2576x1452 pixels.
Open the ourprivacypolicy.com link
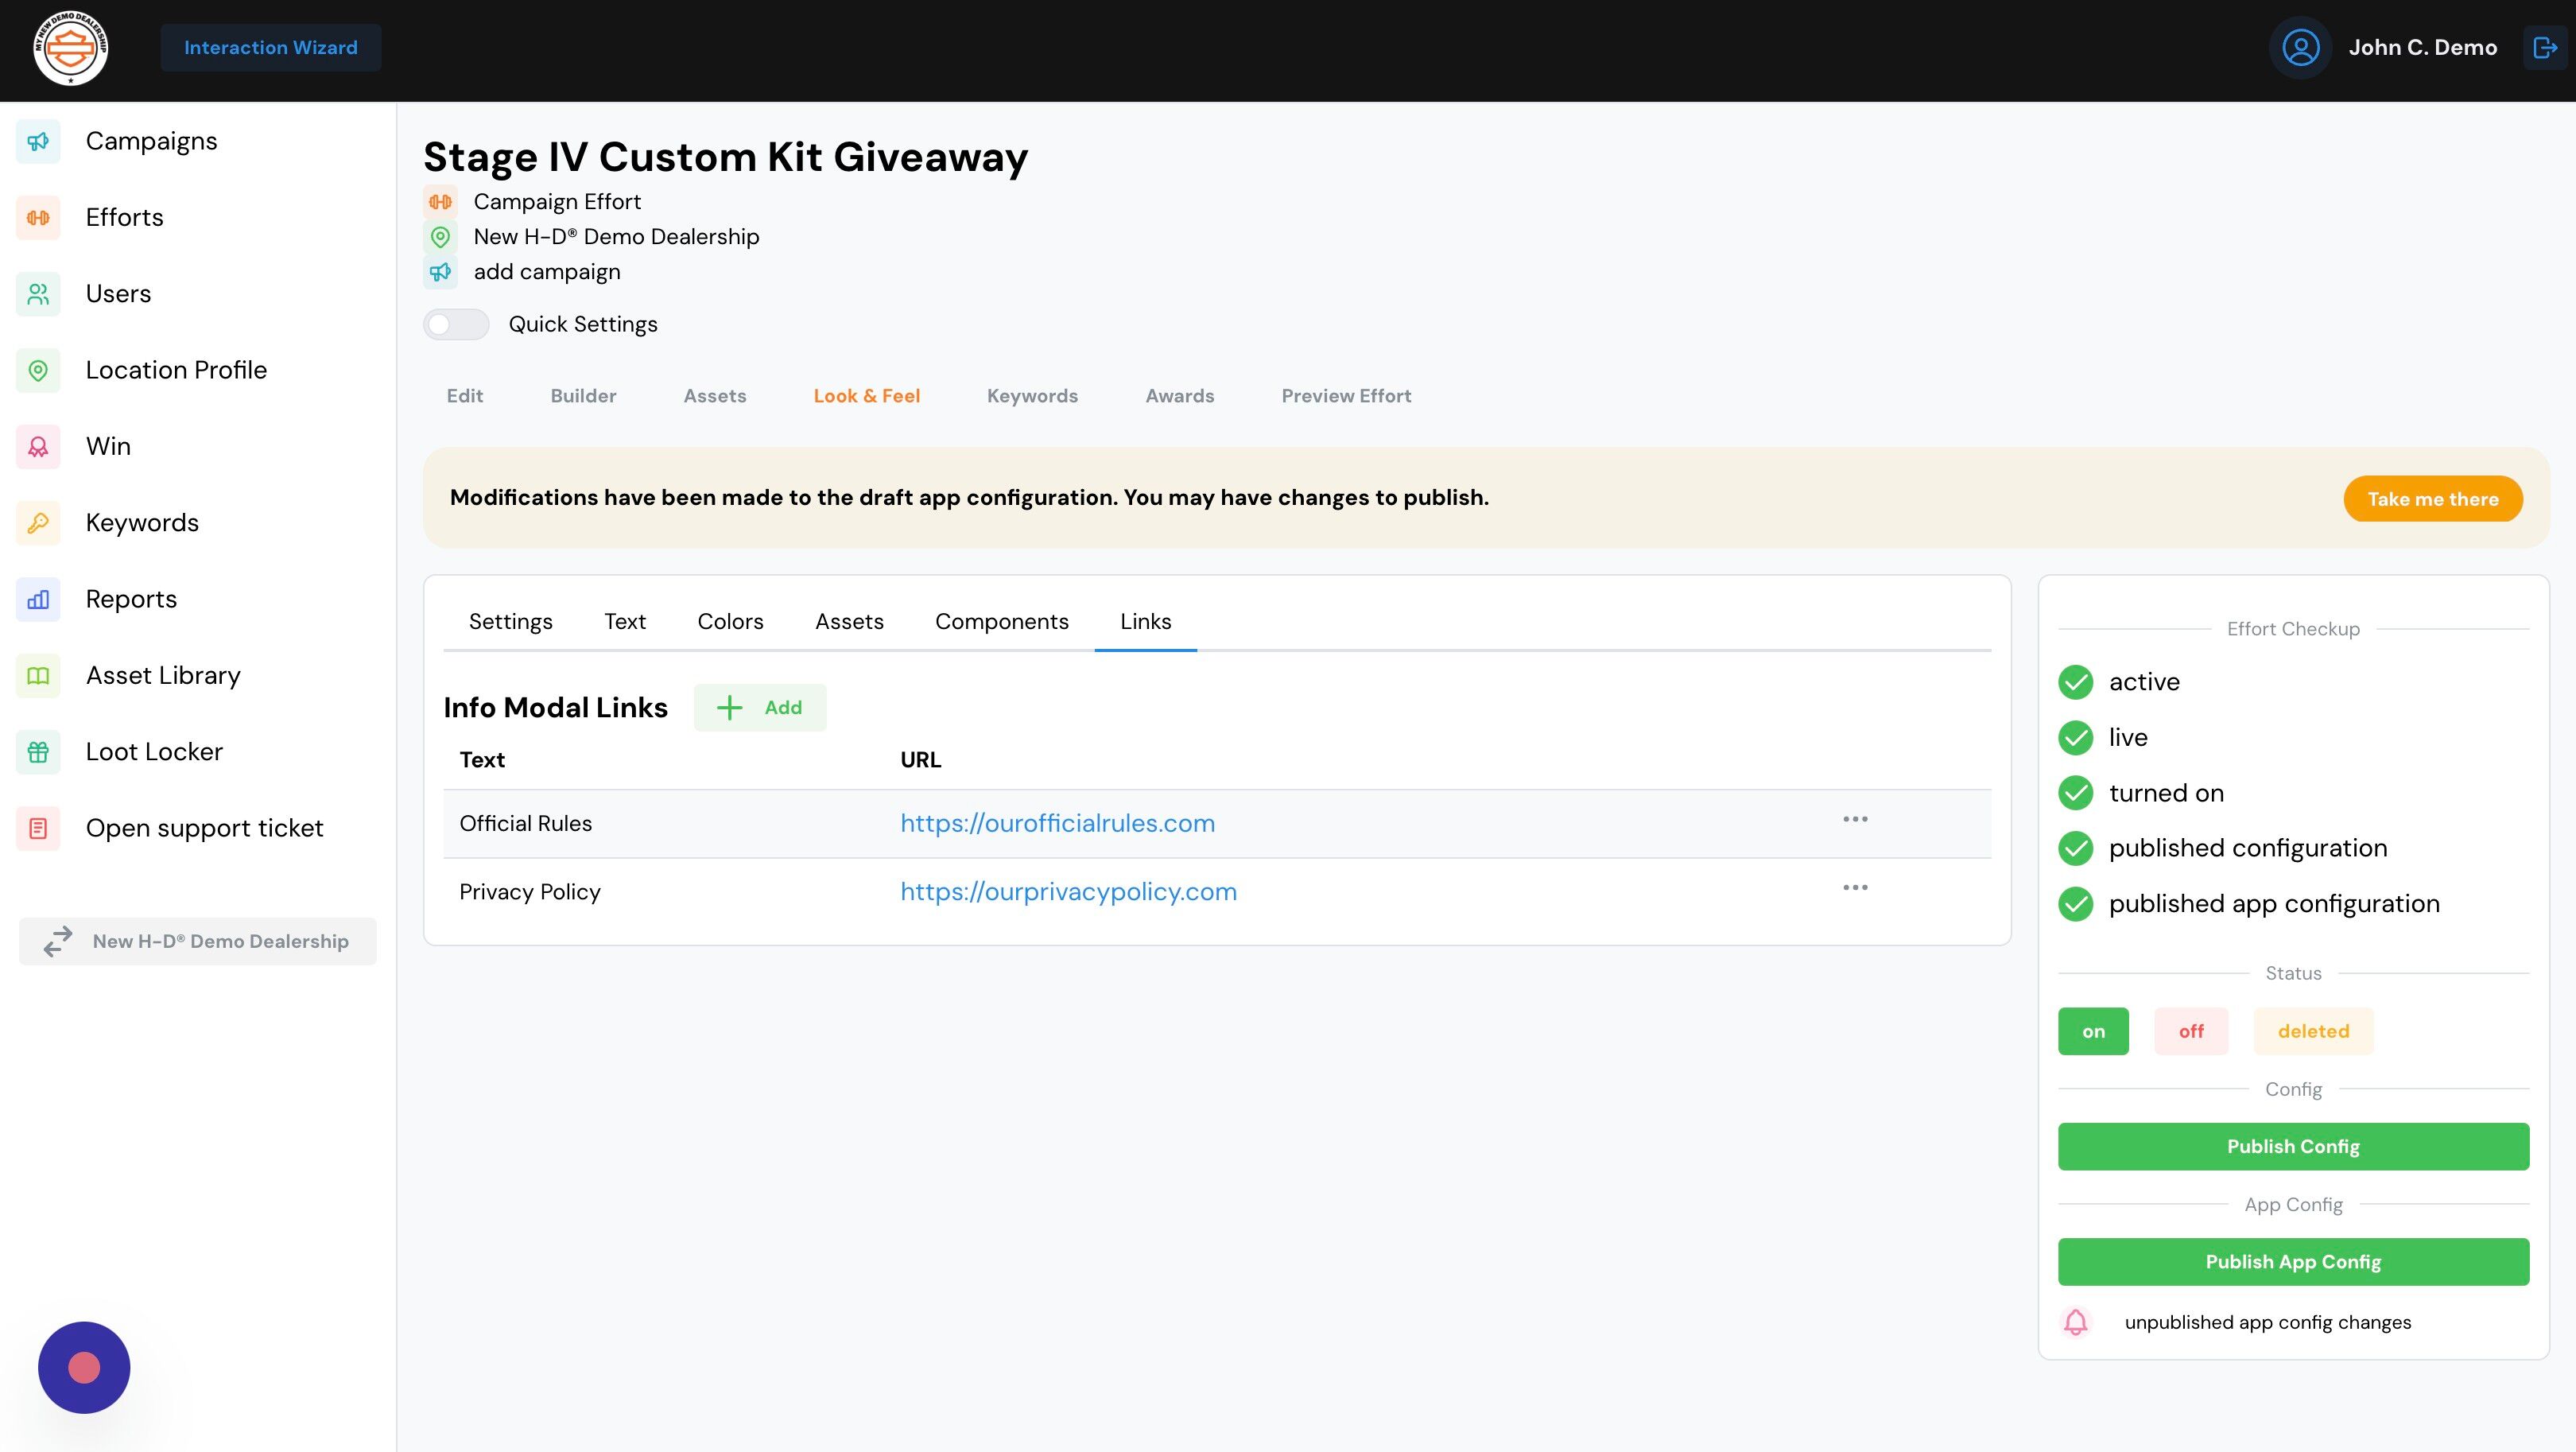click(1068, 892)
